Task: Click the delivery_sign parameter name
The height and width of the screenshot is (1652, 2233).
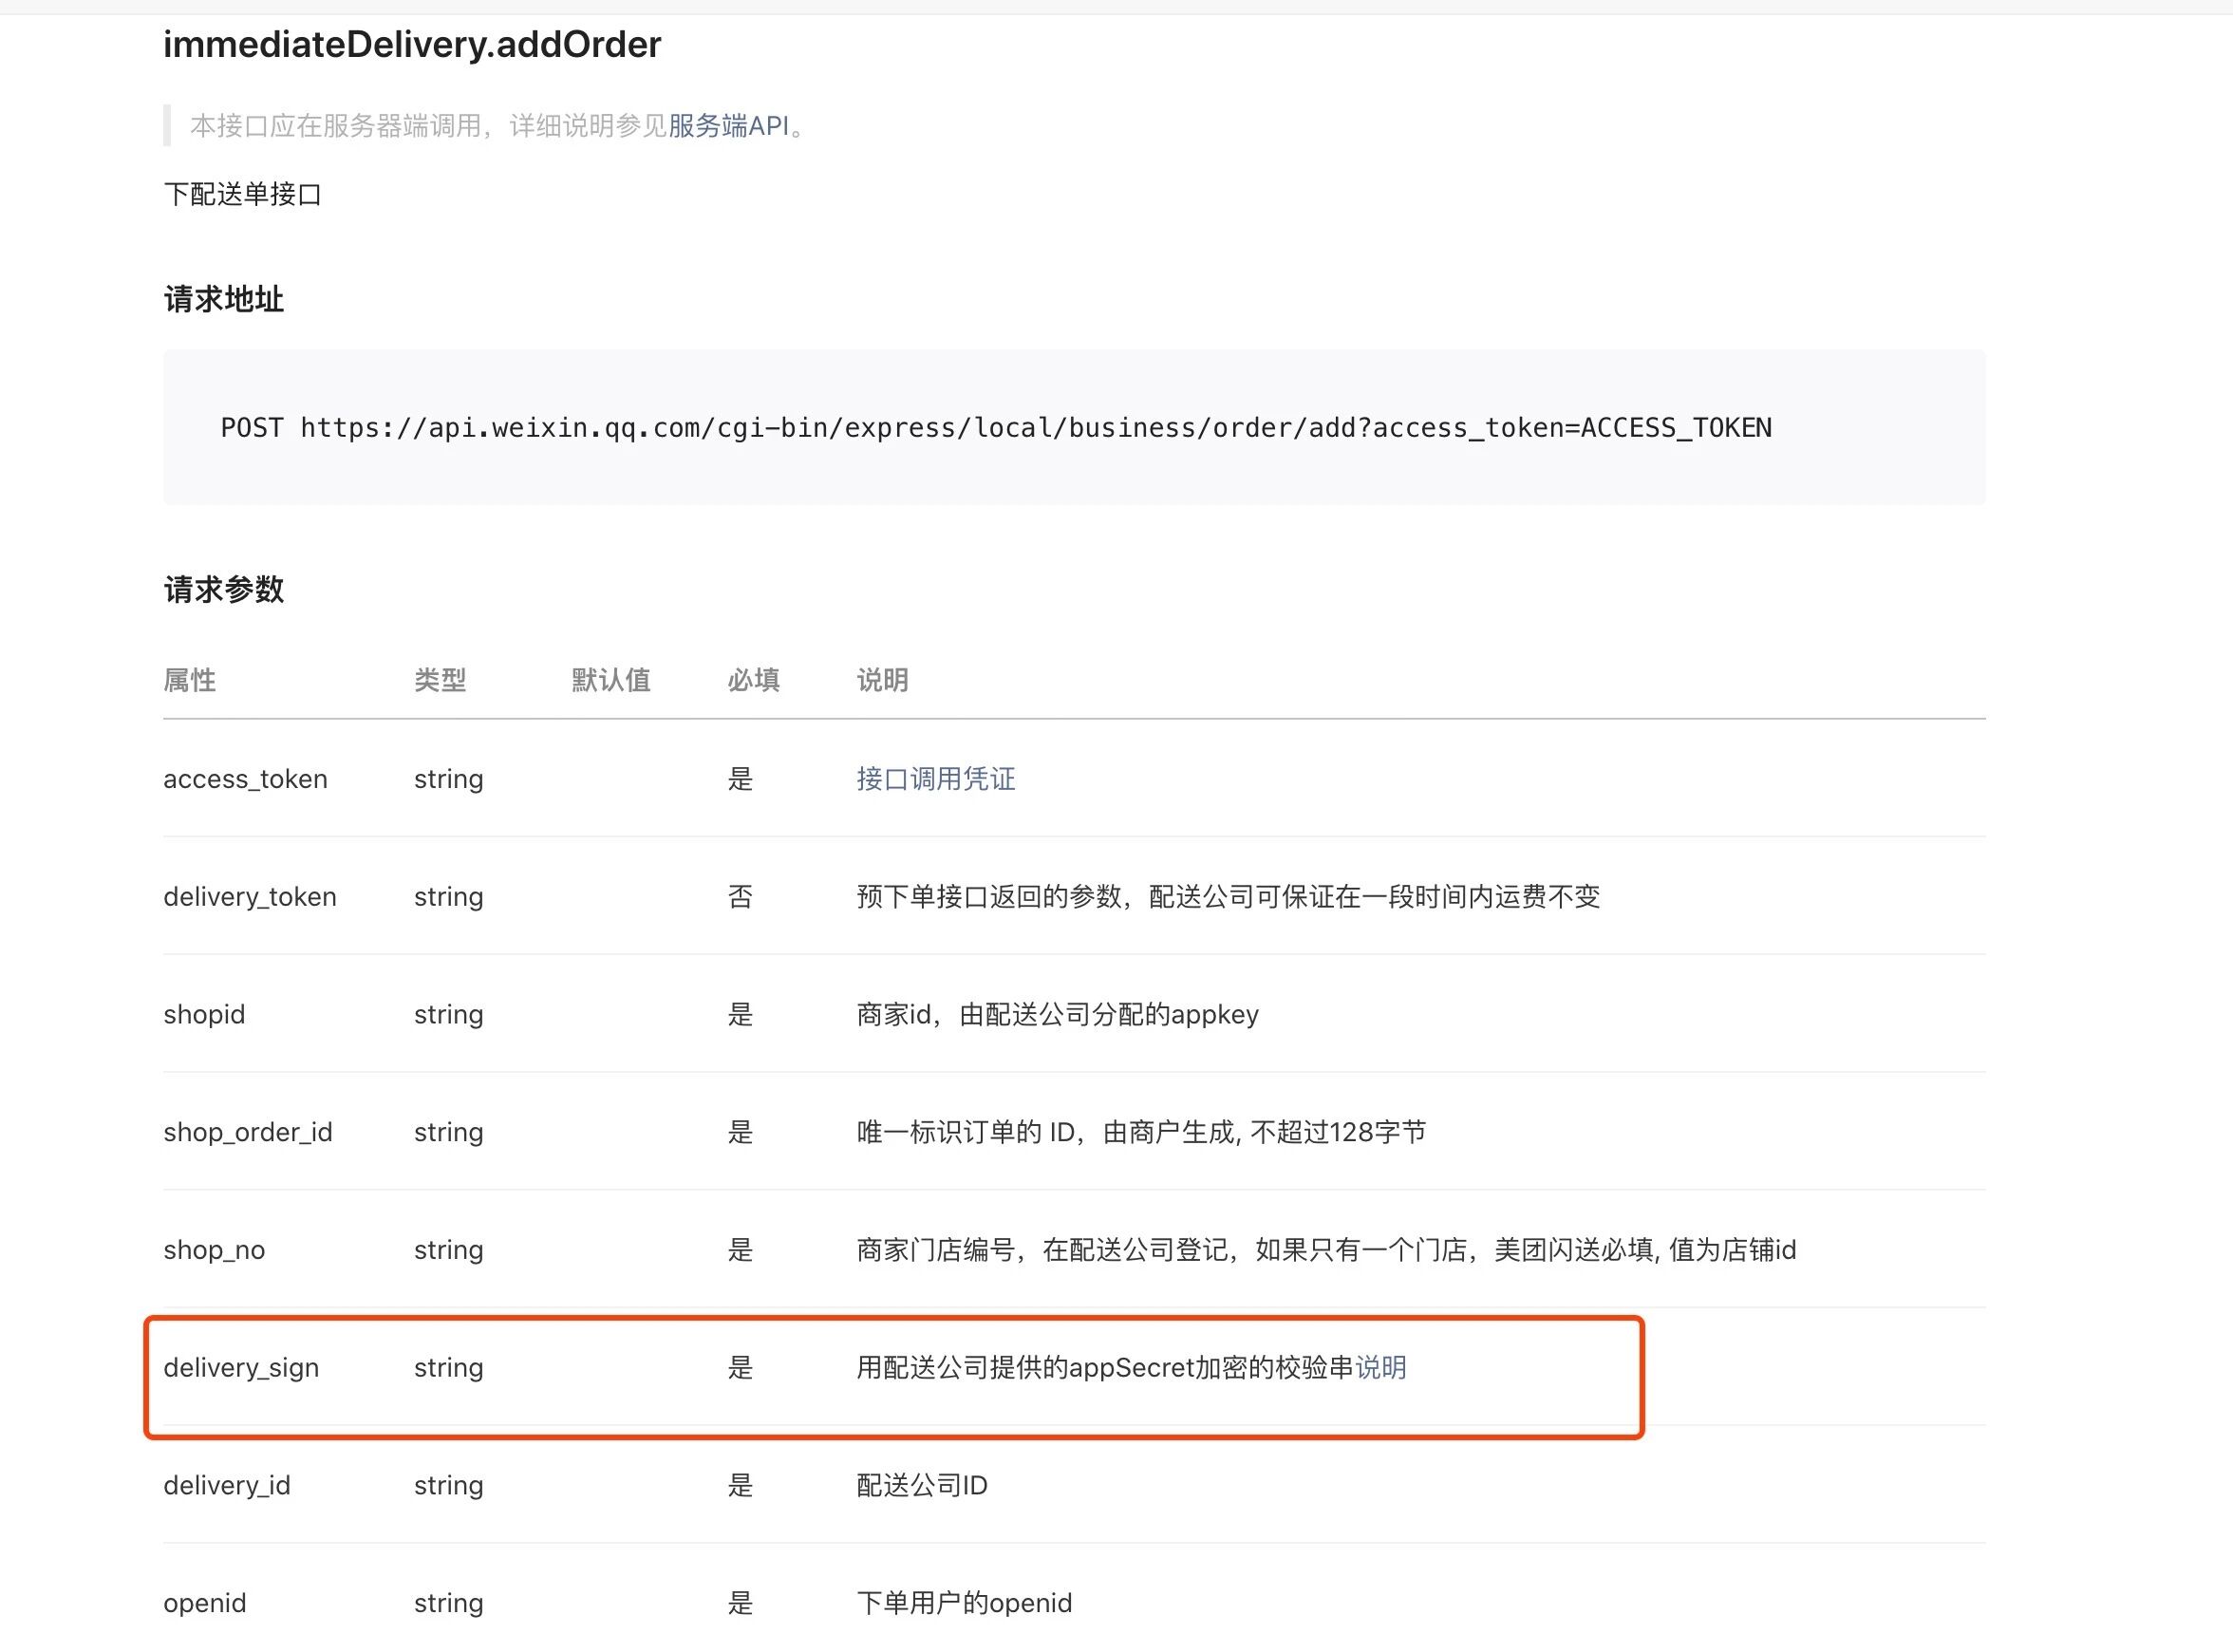Action: pos(241,1367)
